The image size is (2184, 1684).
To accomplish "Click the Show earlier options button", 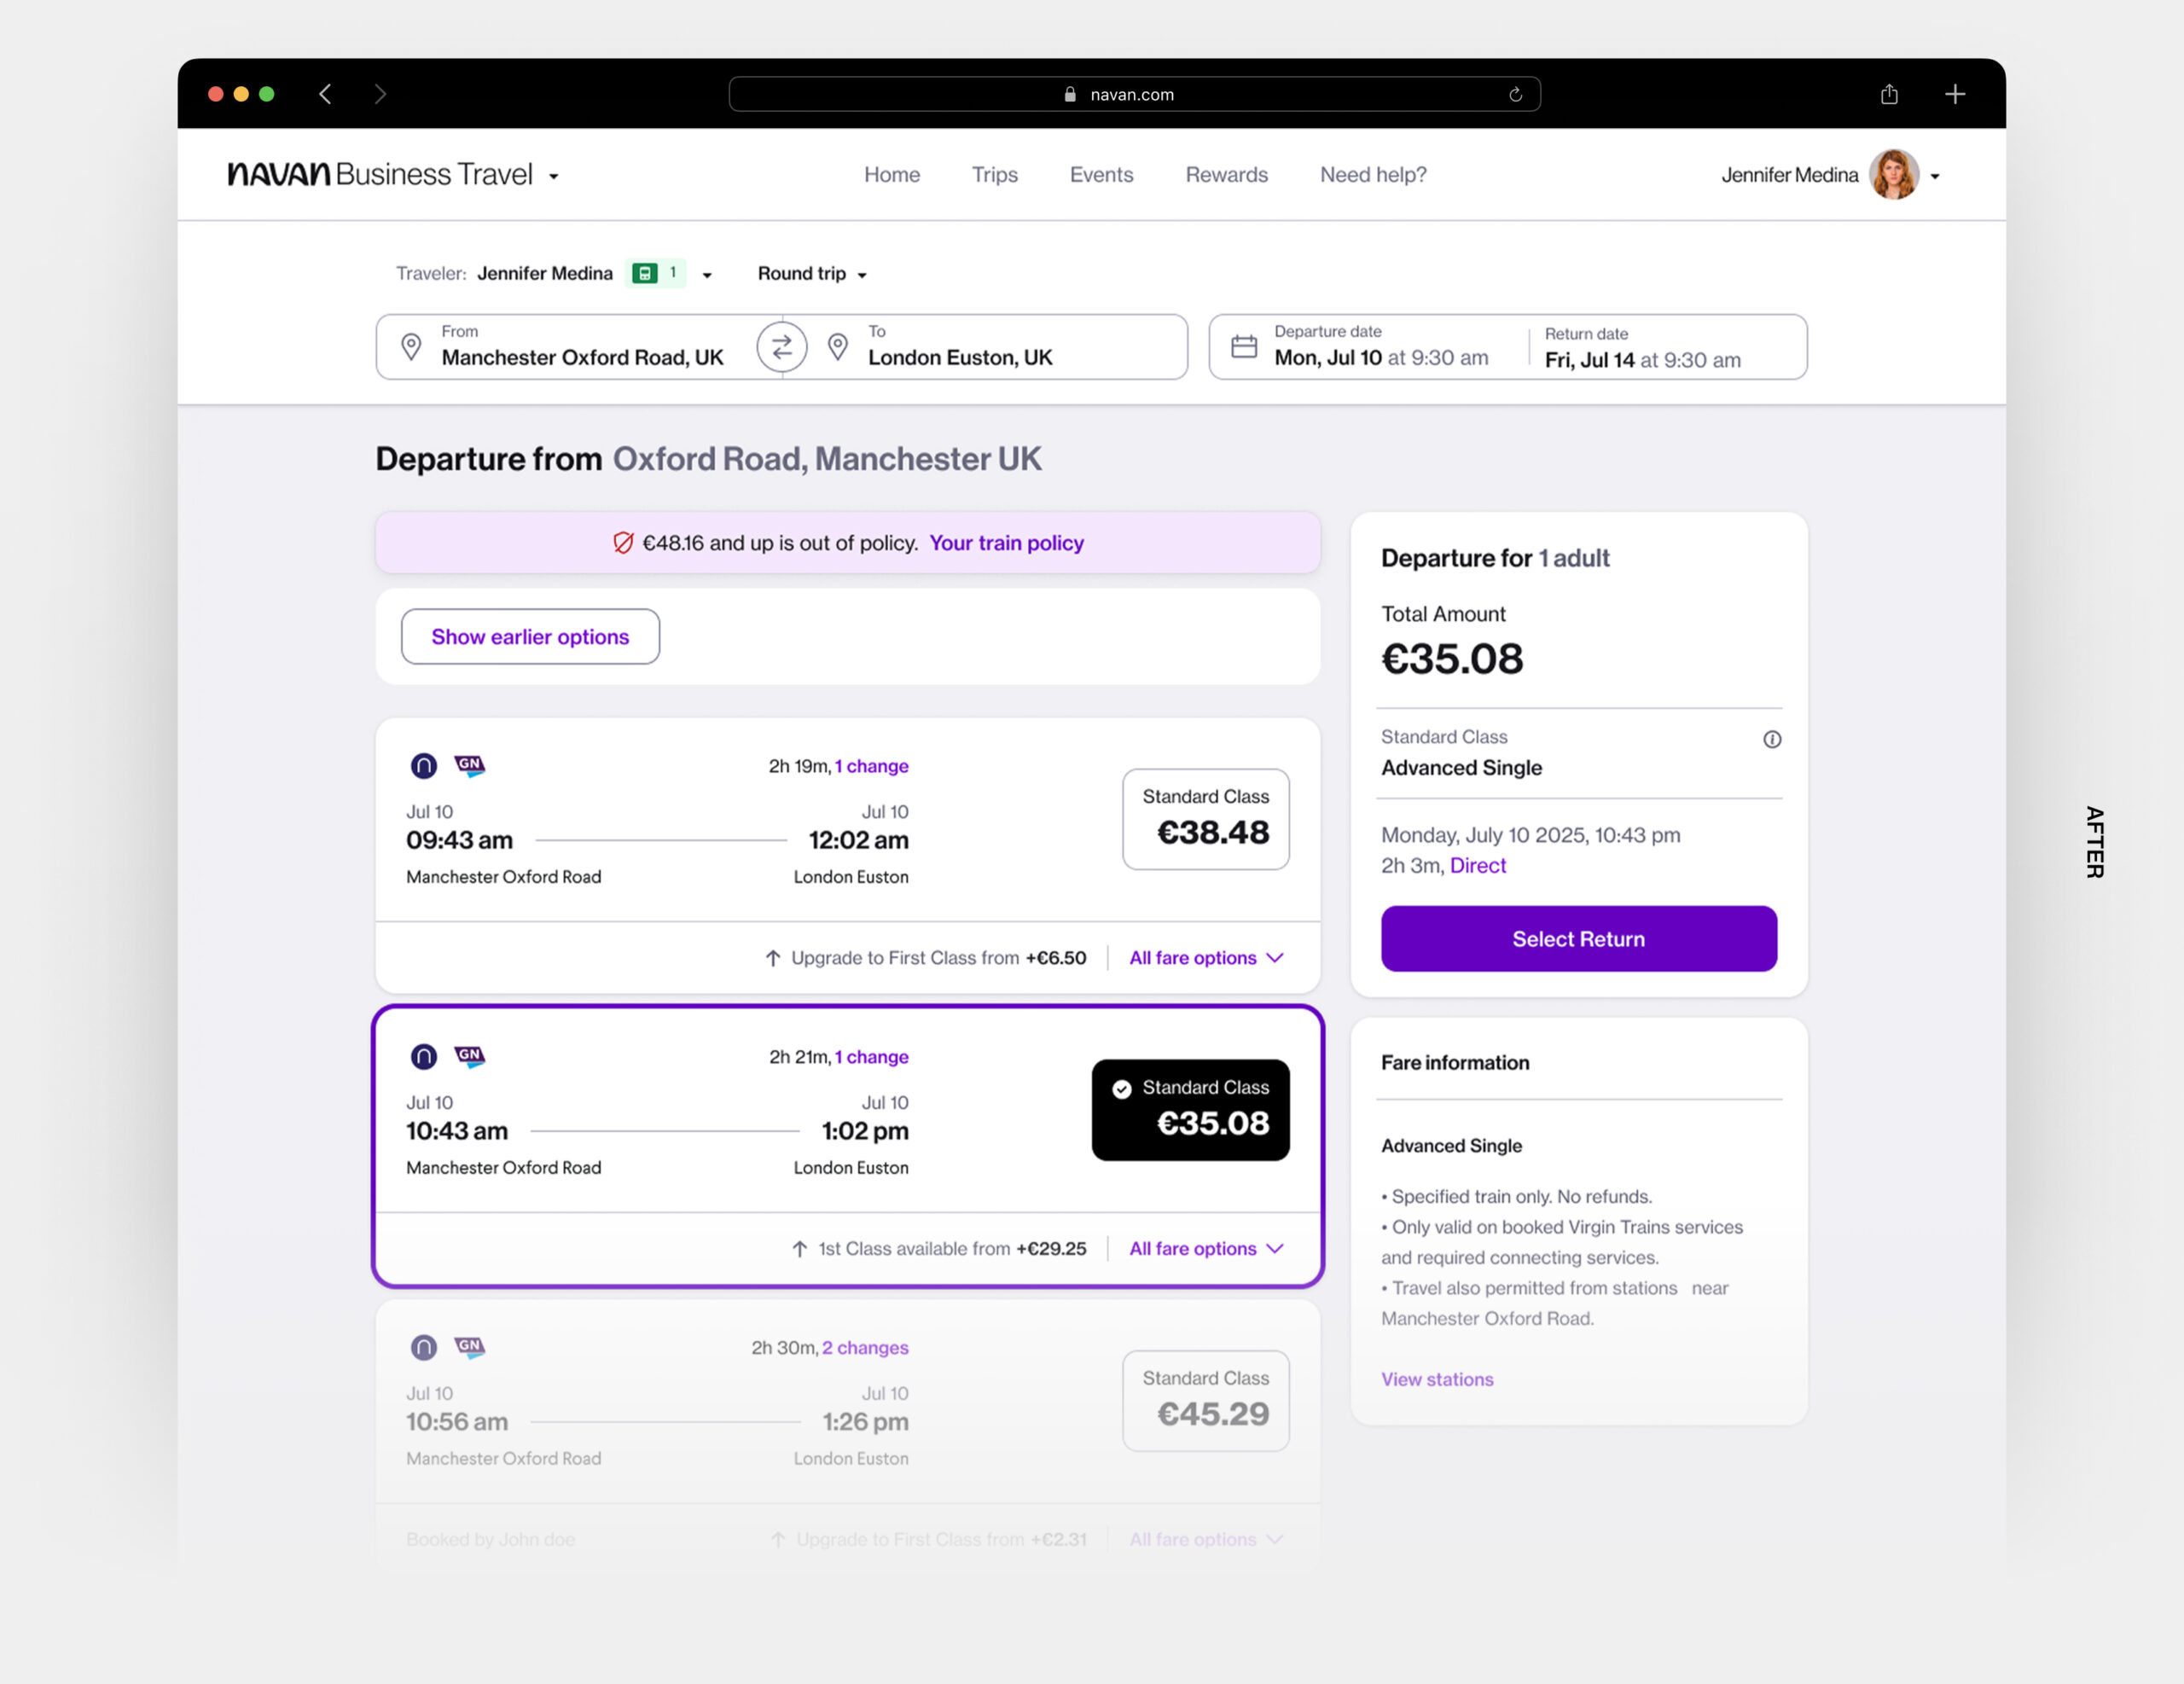I will pos(530,636).
